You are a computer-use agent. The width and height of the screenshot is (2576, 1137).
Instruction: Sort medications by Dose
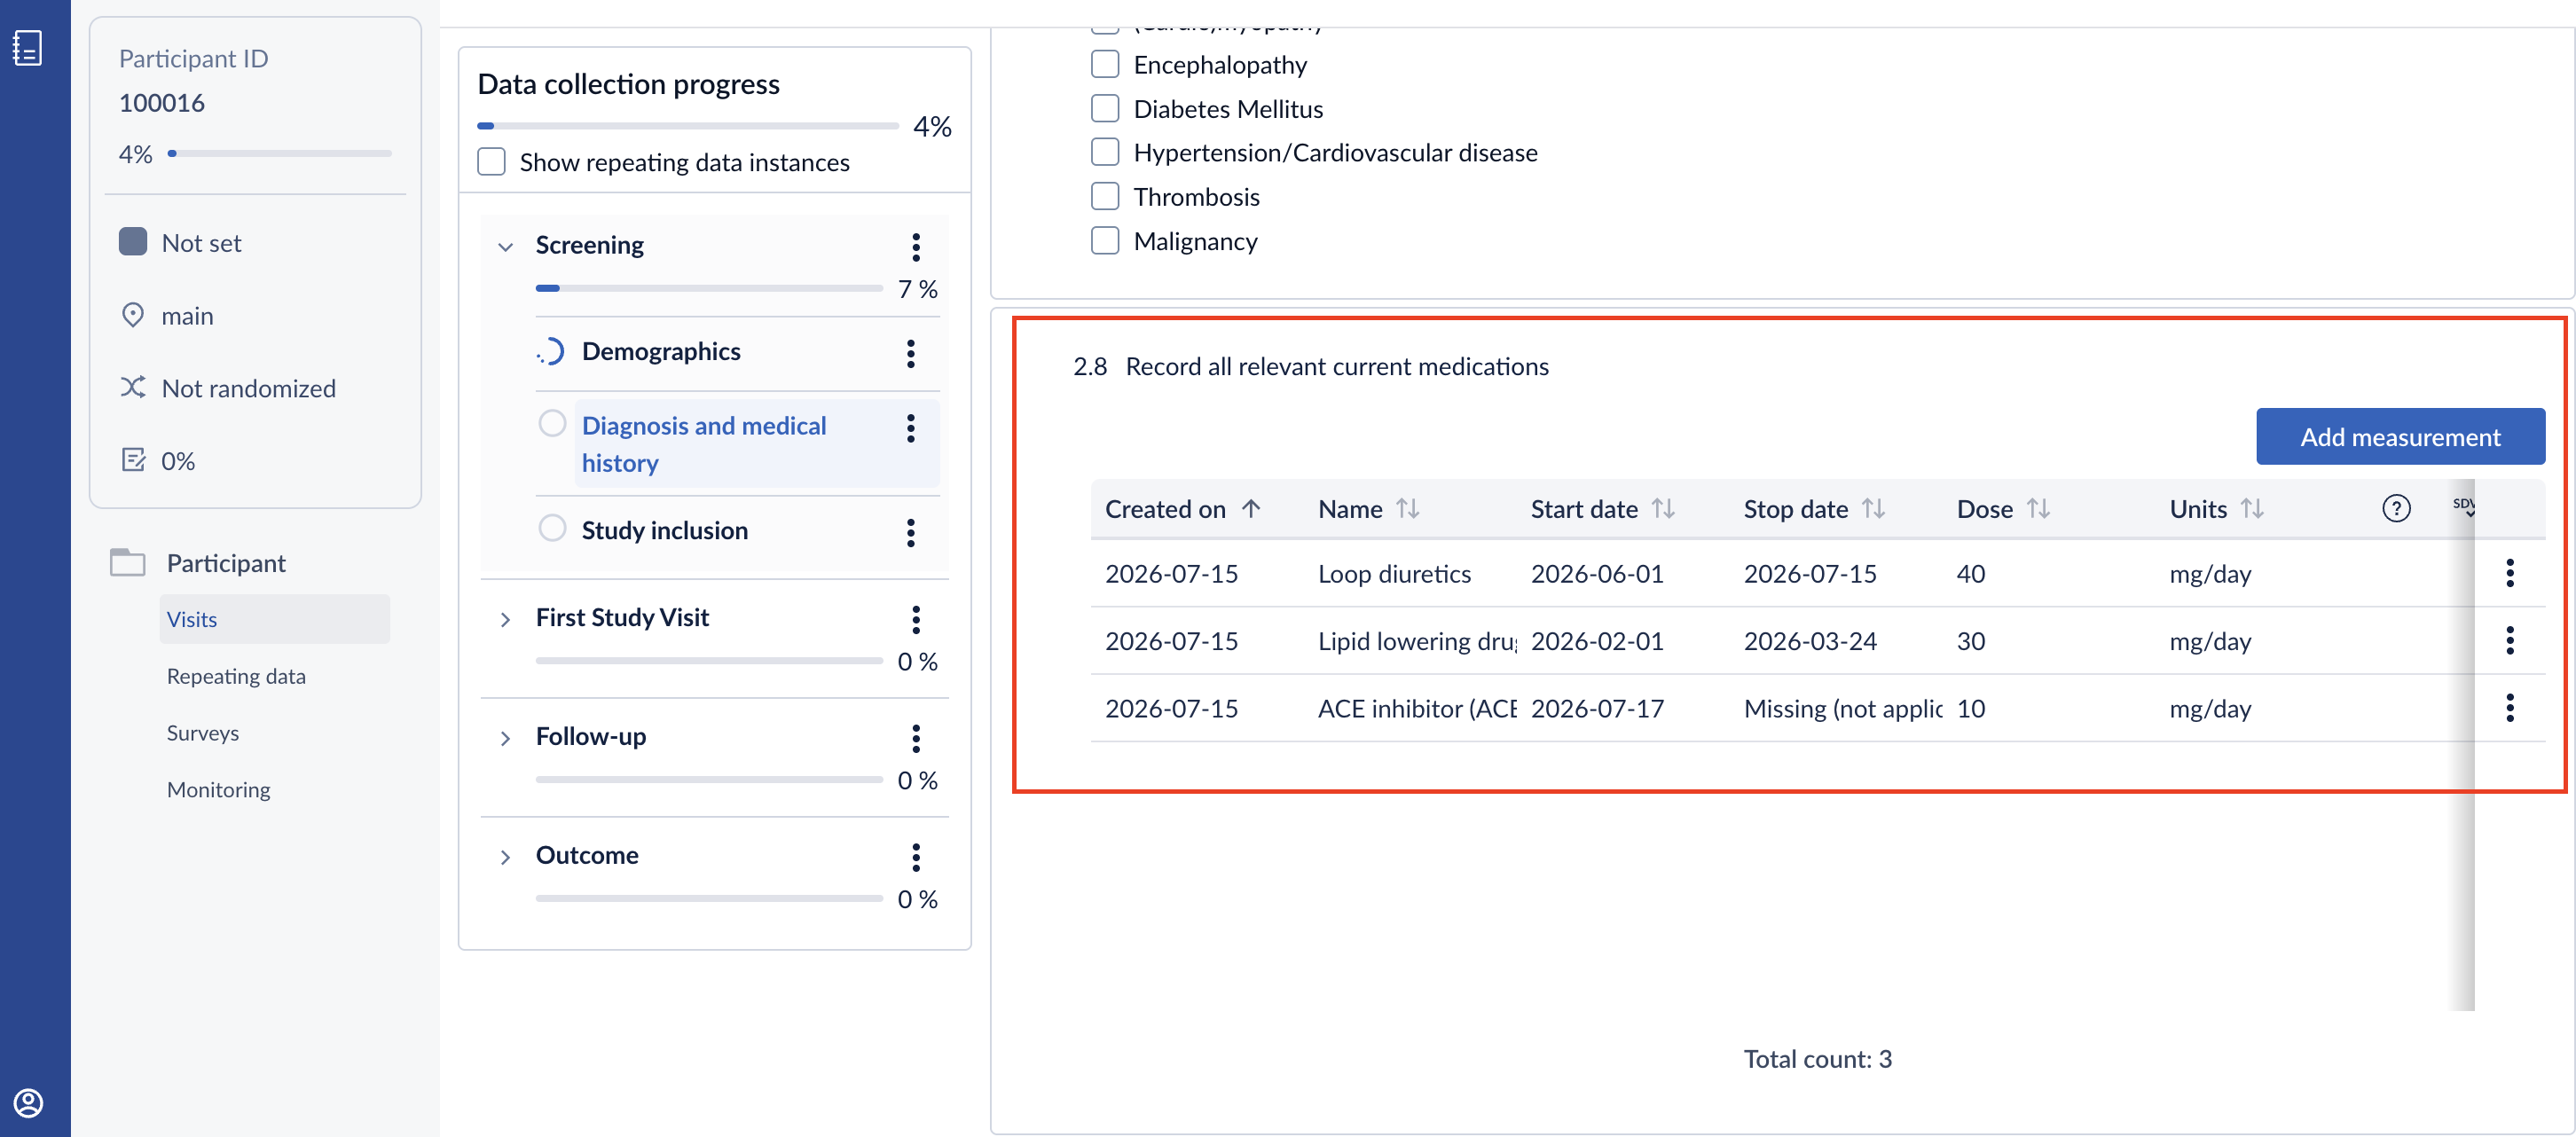[2038, 509]
